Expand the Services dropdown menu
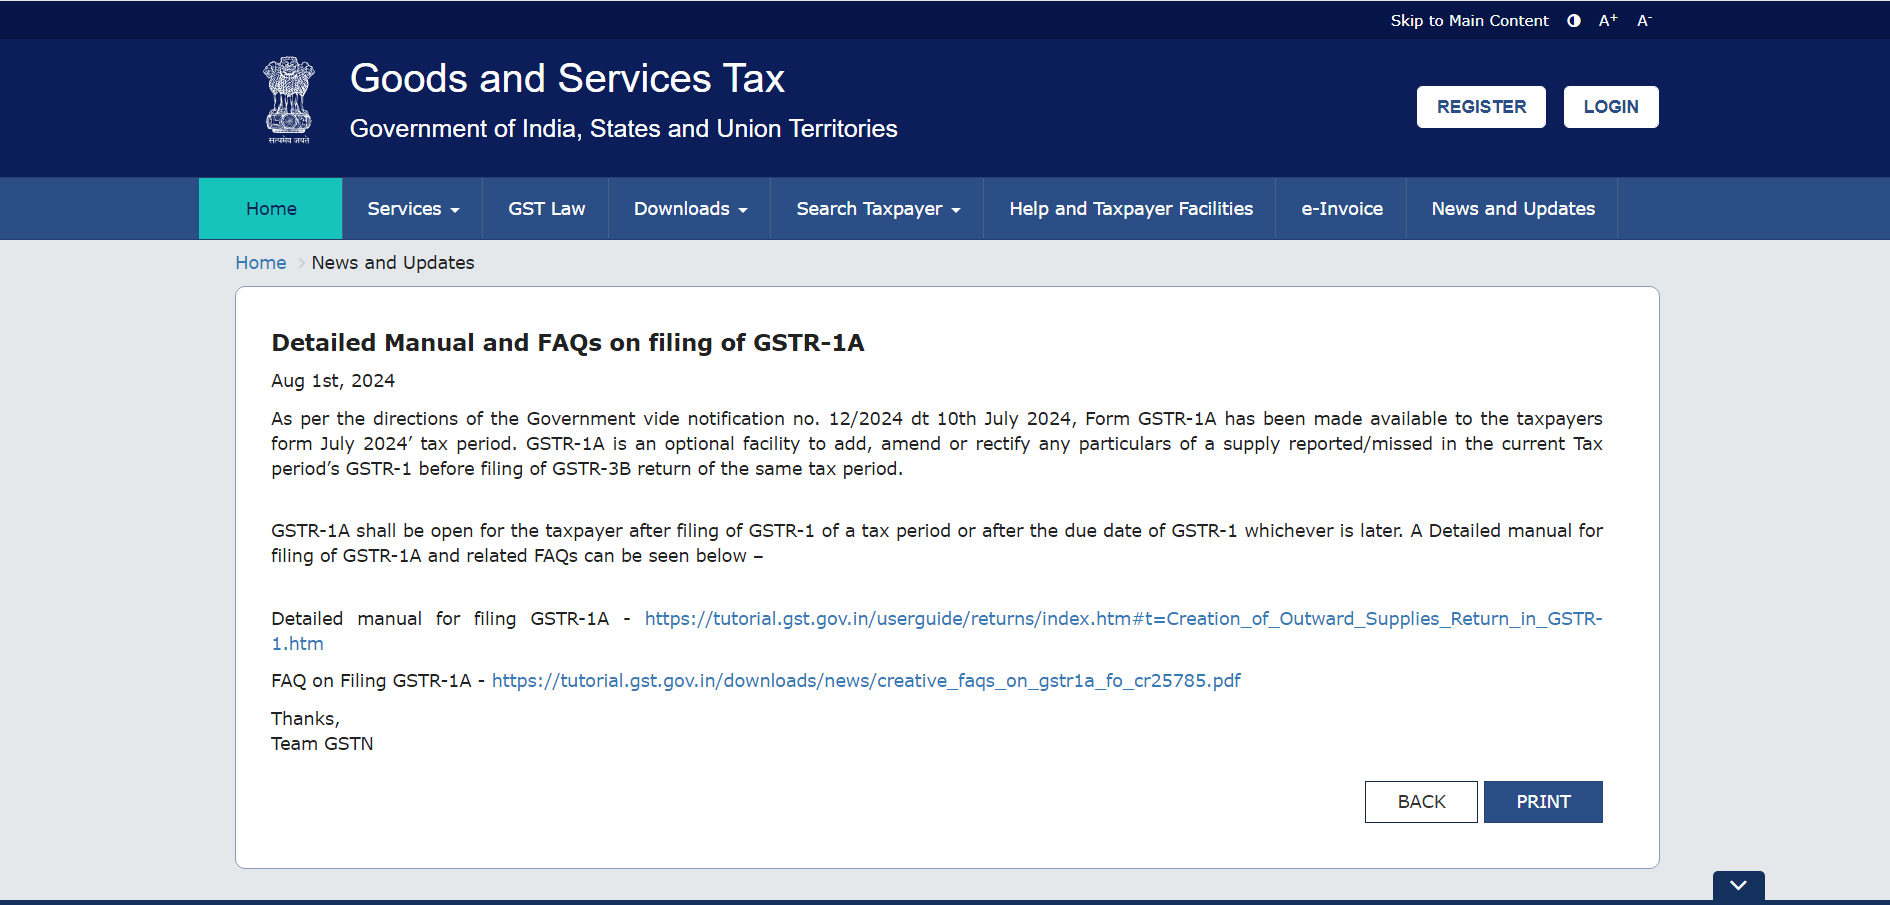Screen dimensions: 1890x905 [412, 208]
